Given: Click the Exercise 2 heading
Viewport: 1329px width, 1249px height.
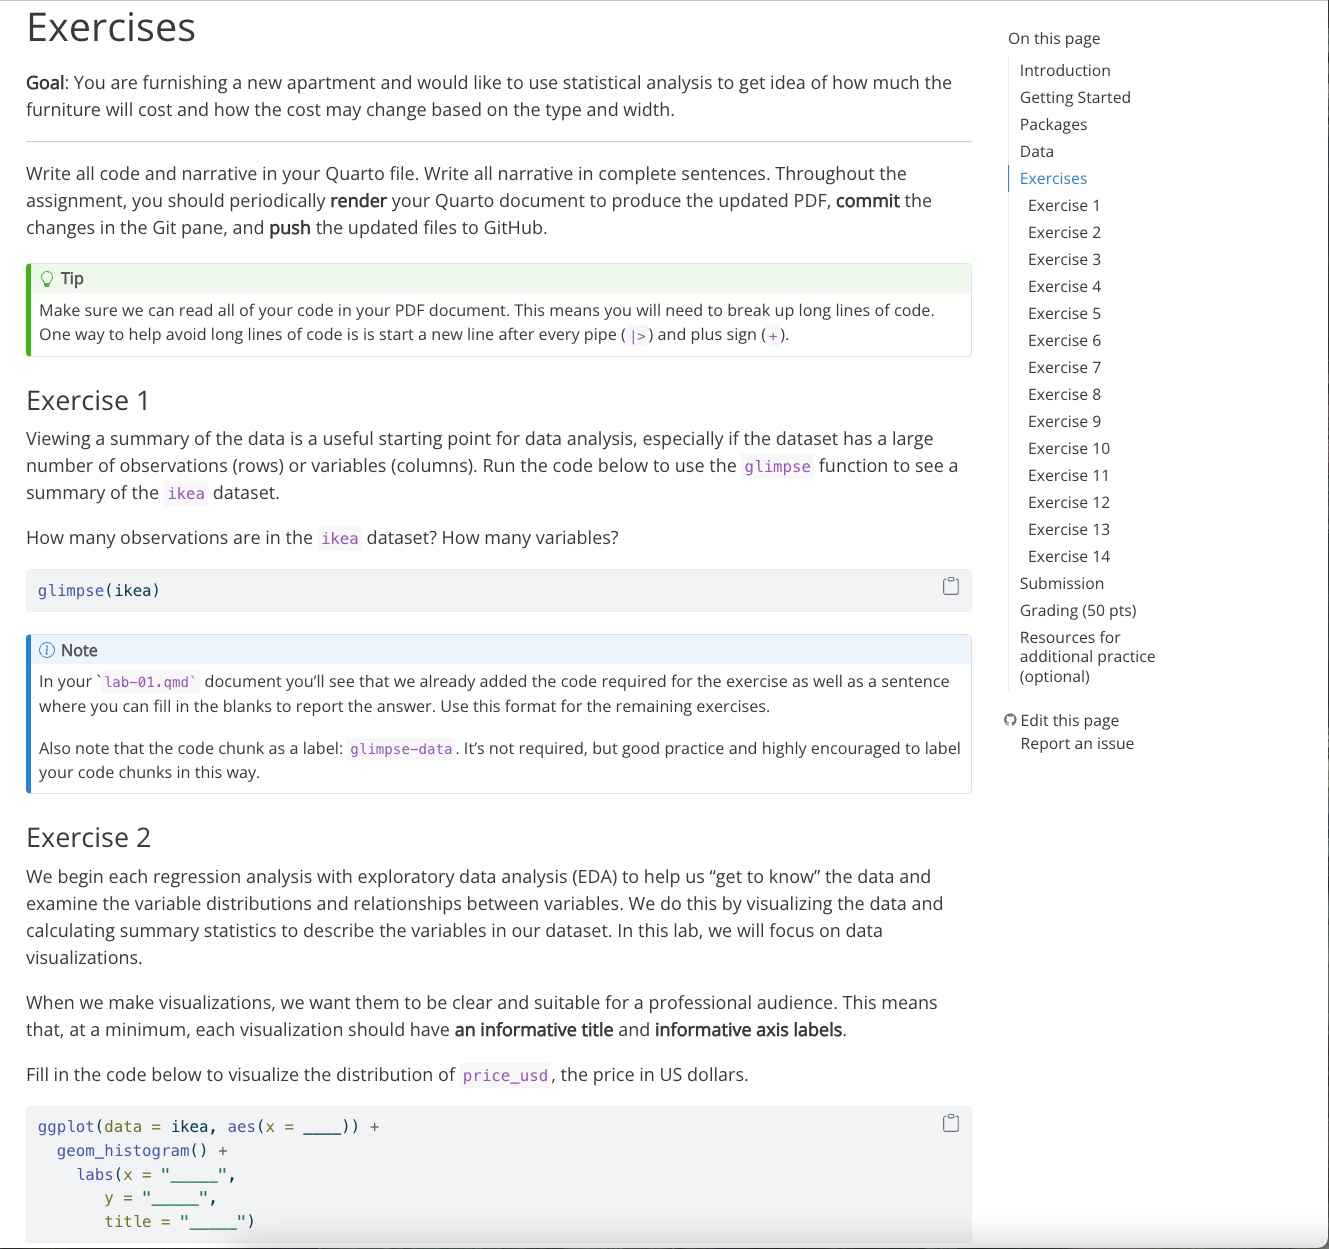Looking at the screenshot, I should (x=88, y=838).
